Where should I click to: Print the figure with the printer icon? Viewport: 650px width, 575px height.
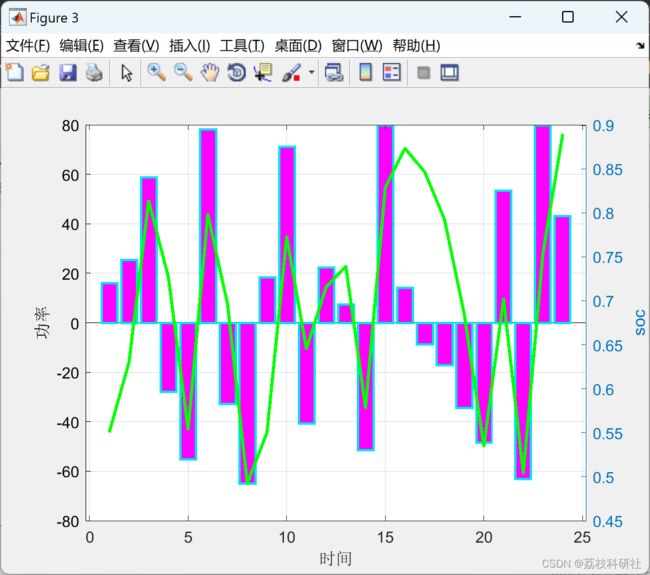coord(94,73)
